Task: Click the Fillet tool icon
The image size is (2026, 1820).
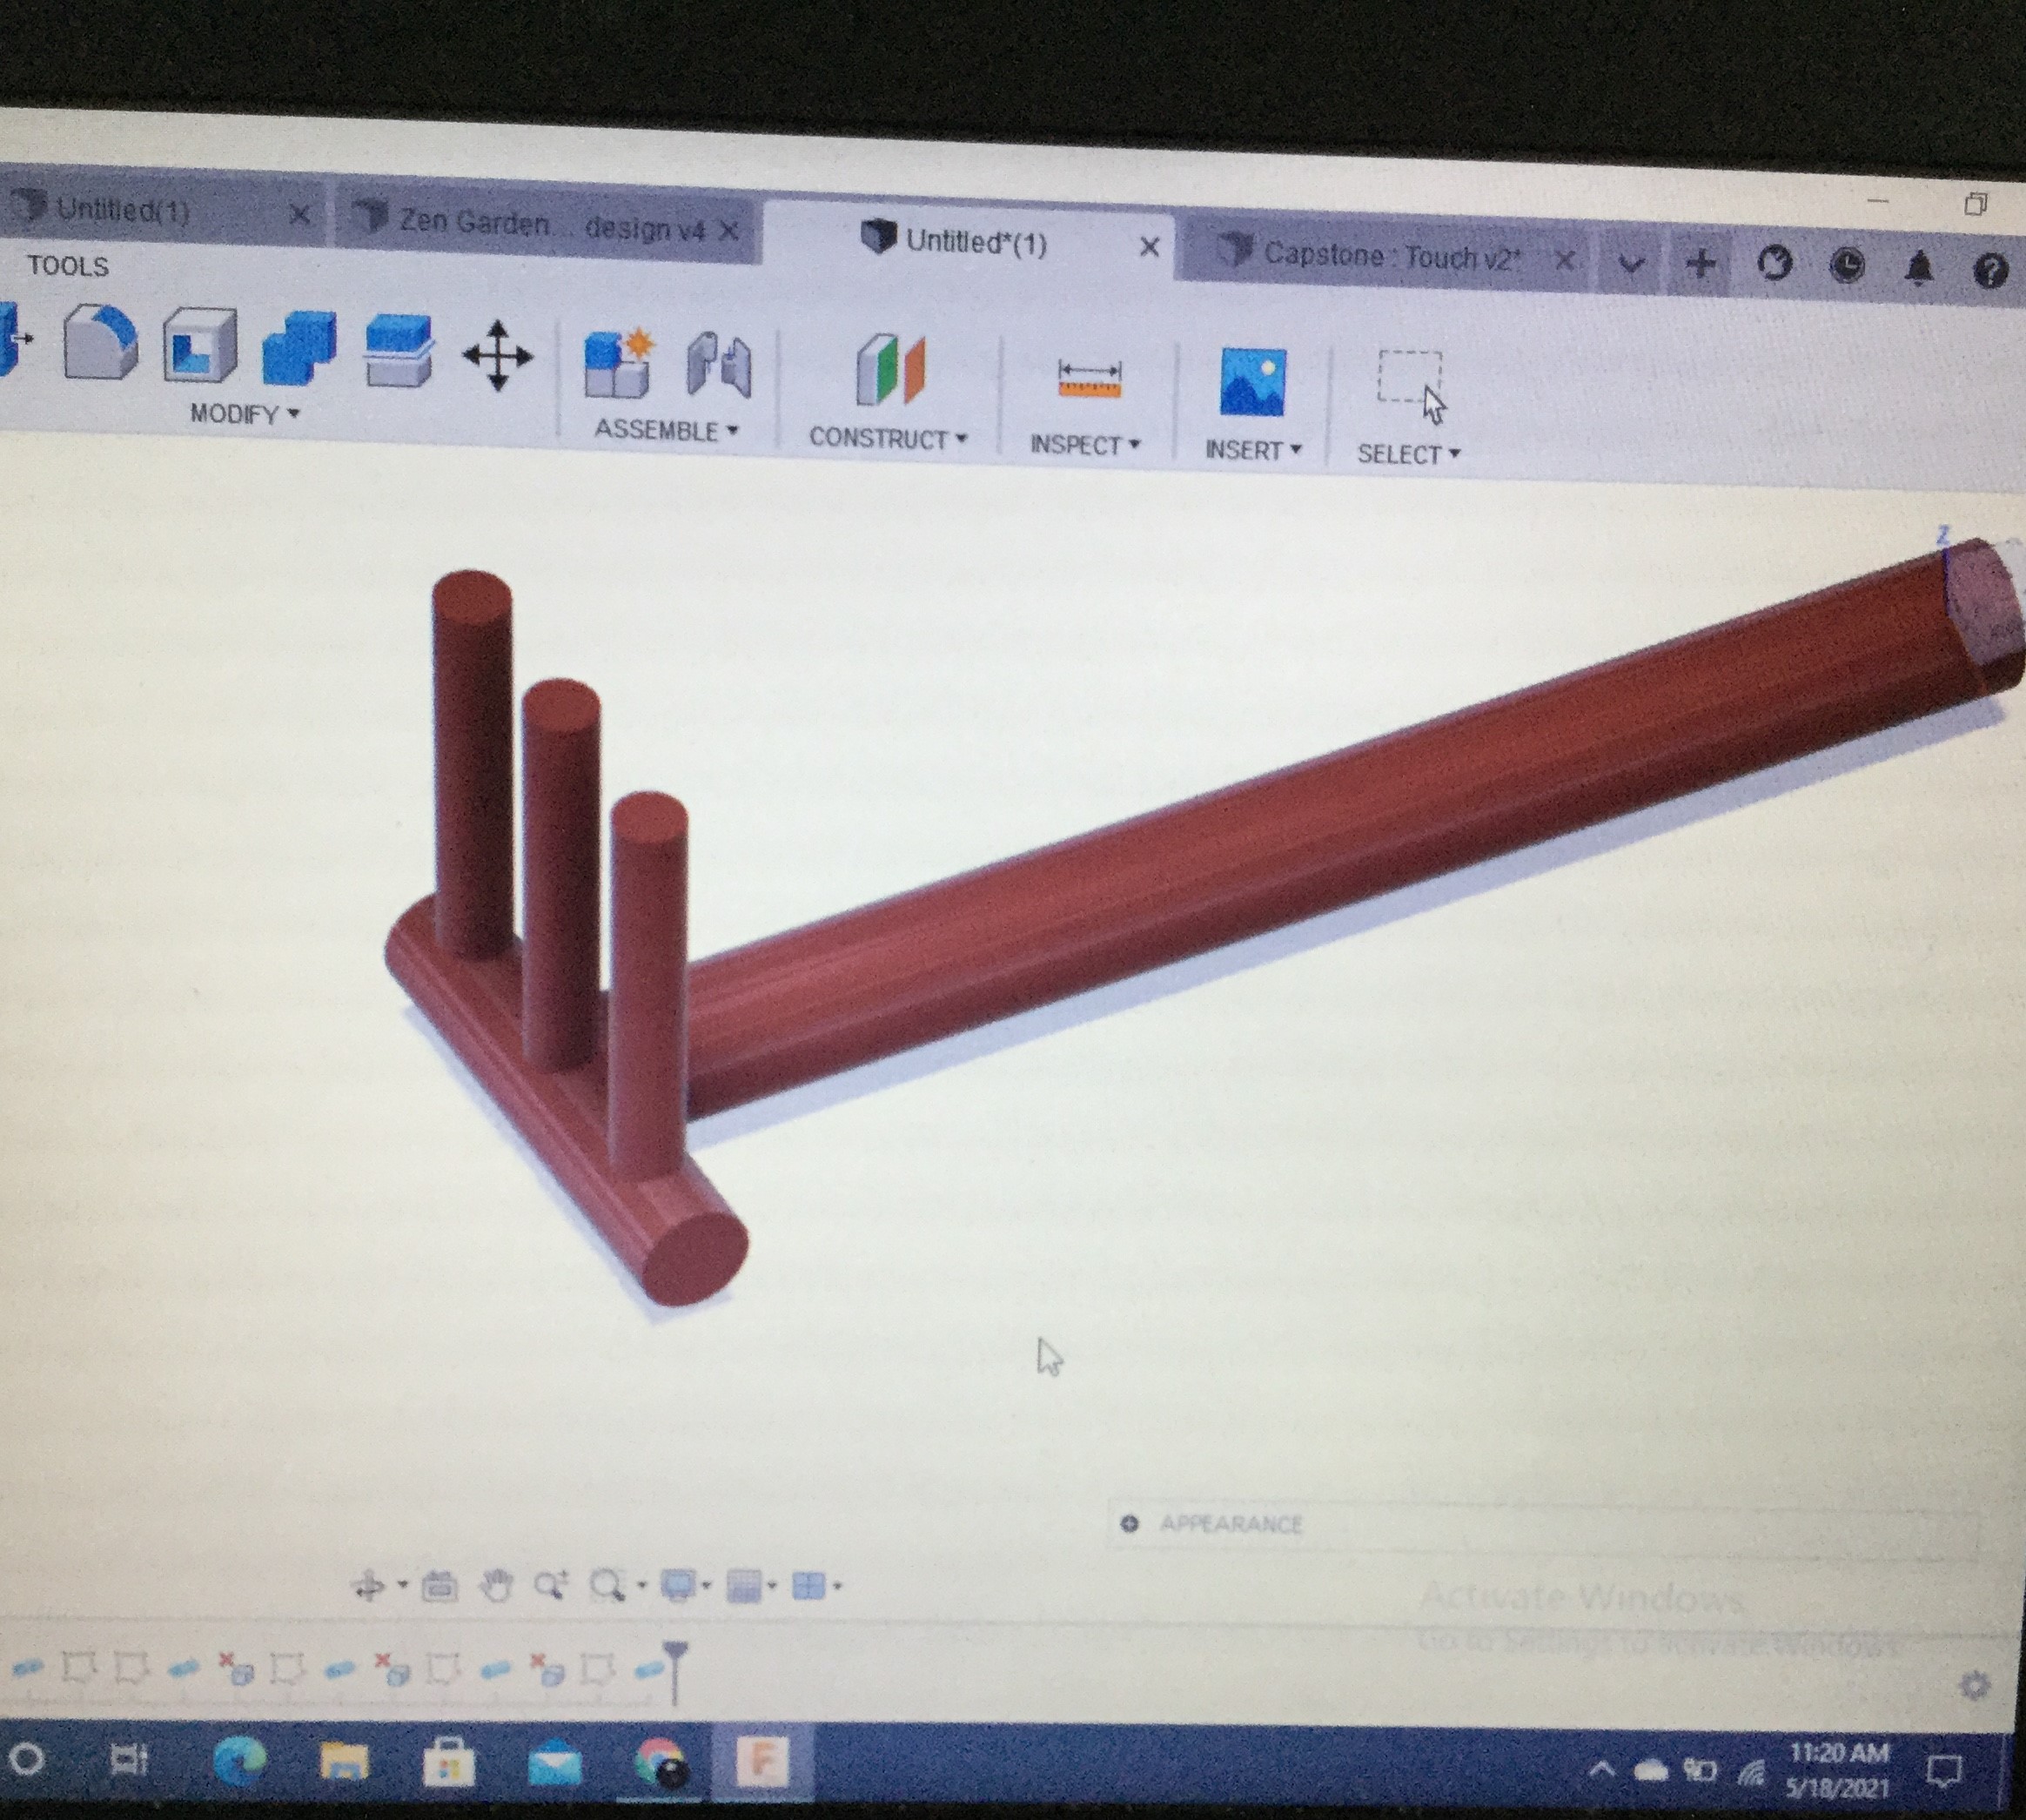Action: click(100, 344)
